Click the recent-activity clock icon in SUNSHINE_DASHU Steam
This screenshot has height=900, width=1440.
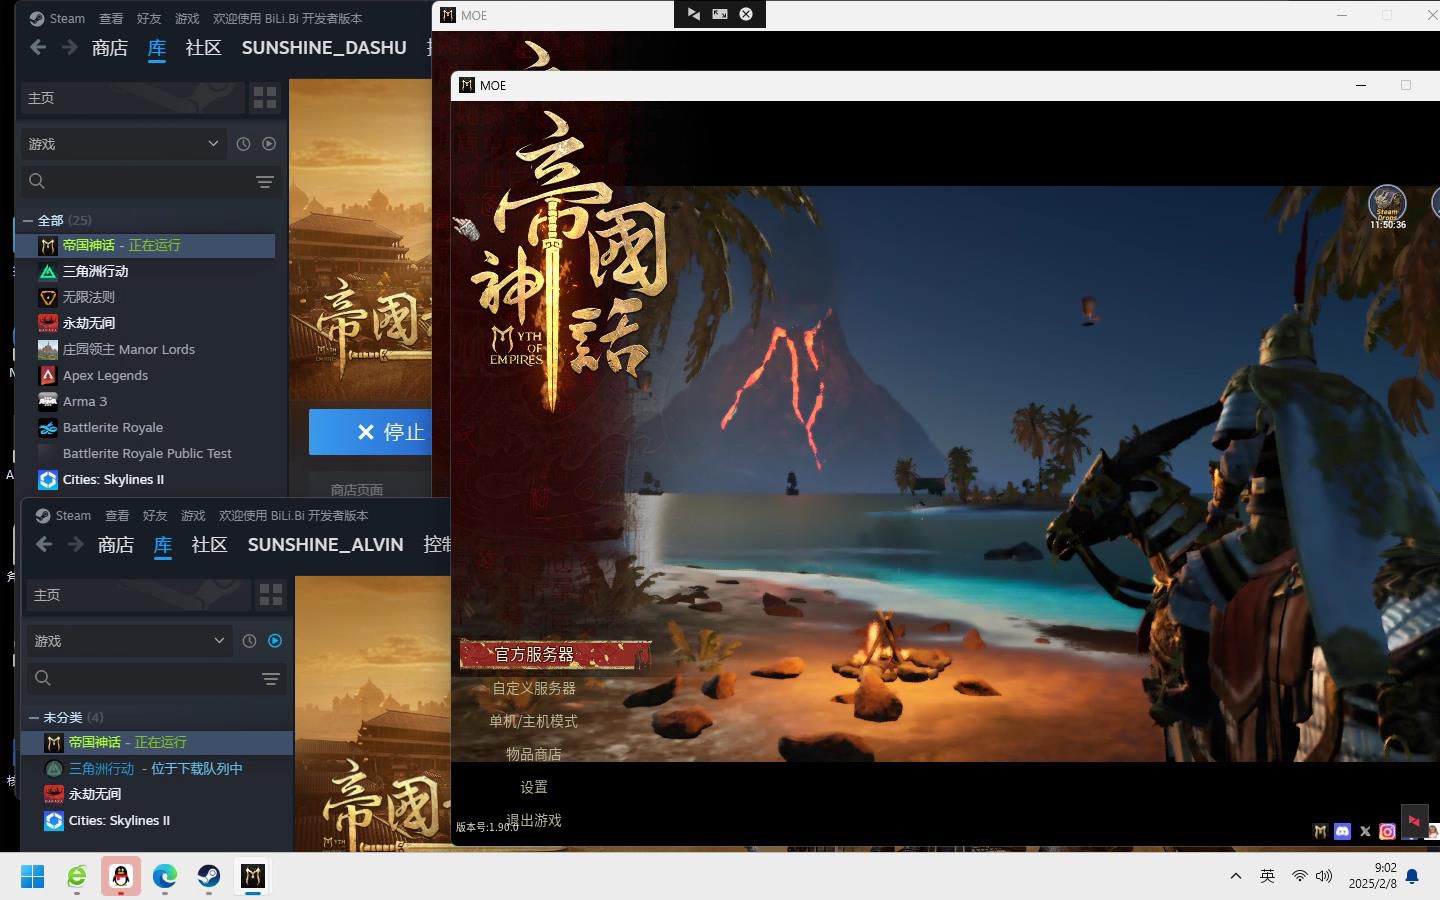pyautogui.click(x=243, y=144)
